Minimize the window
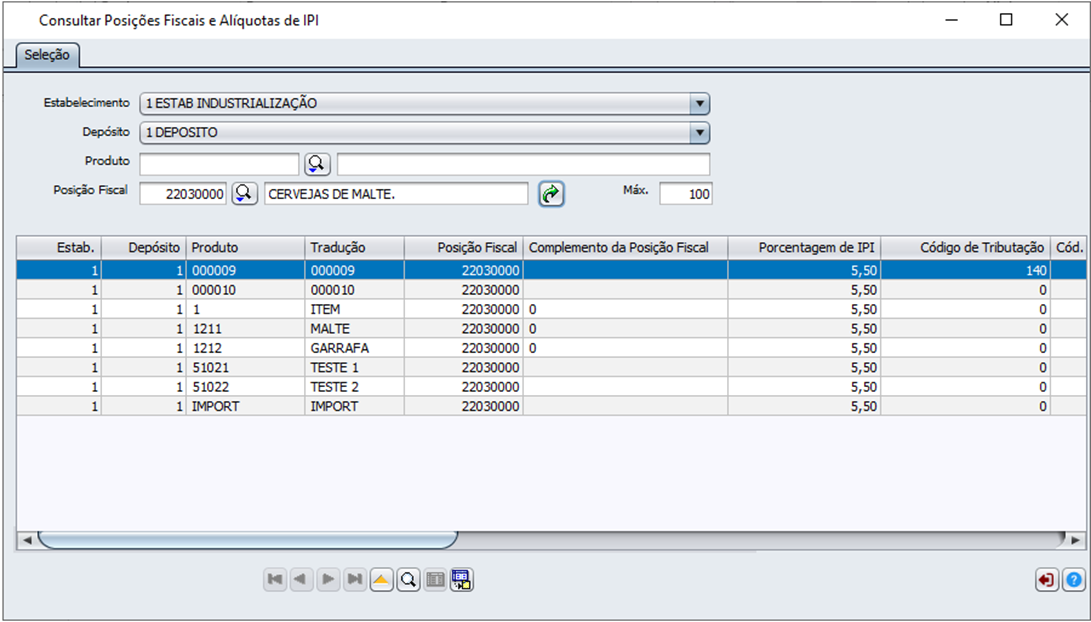Viewport: 1091px width, 622px height. (951, 20)
